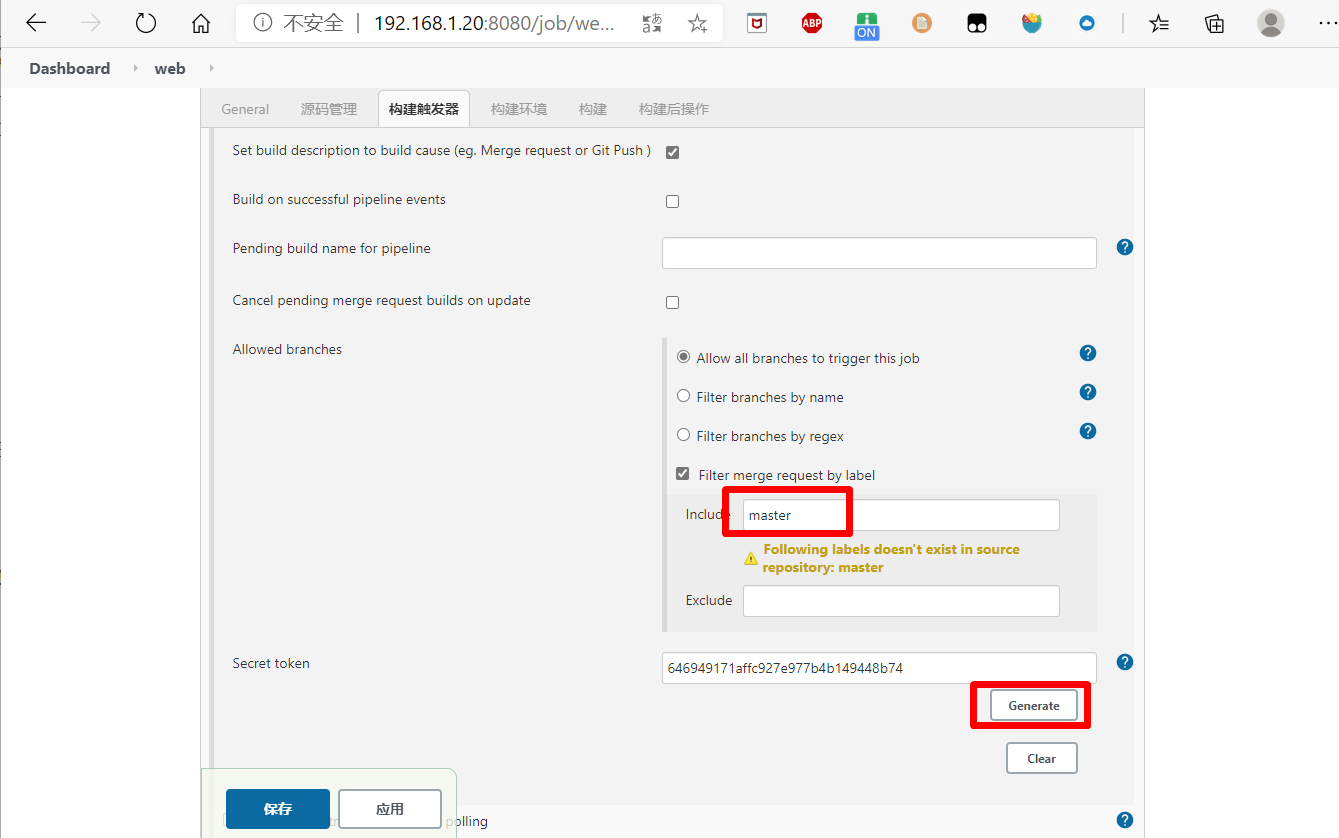
Task: Open help for Pending build name
Action: (x=1125, y=247)
